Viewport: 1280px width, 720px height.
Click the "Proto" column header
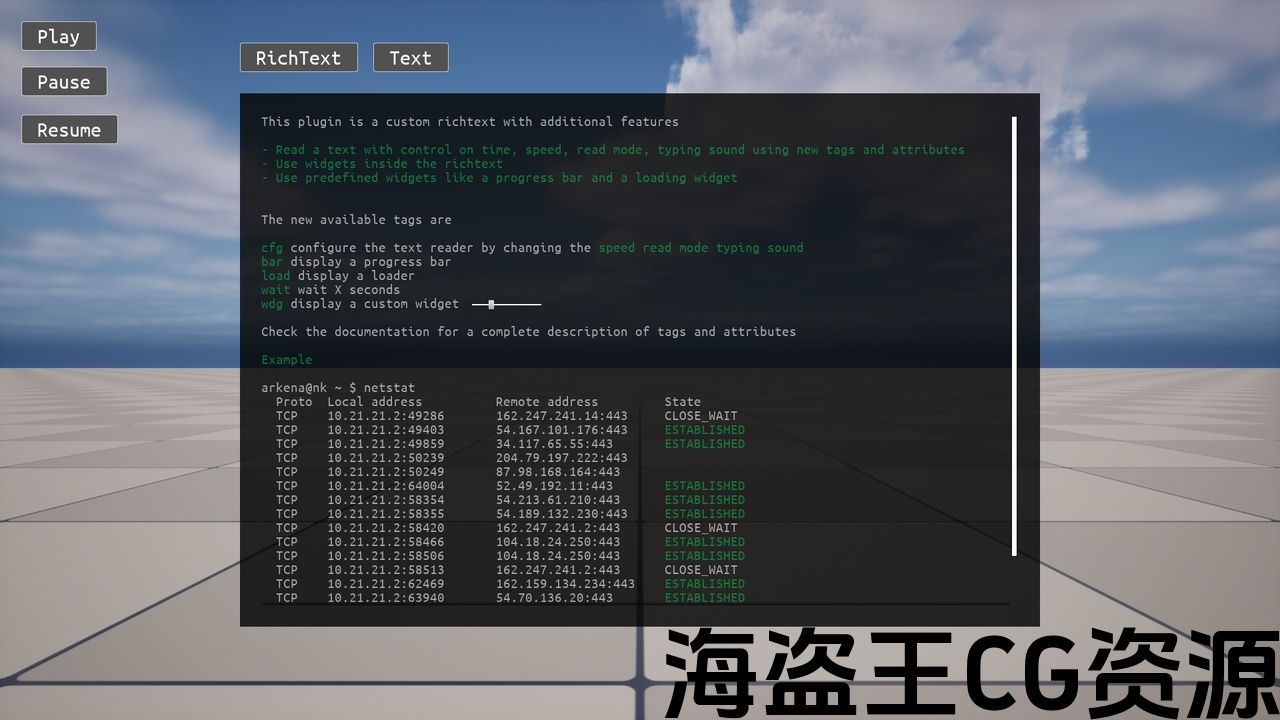pos(294,402)
